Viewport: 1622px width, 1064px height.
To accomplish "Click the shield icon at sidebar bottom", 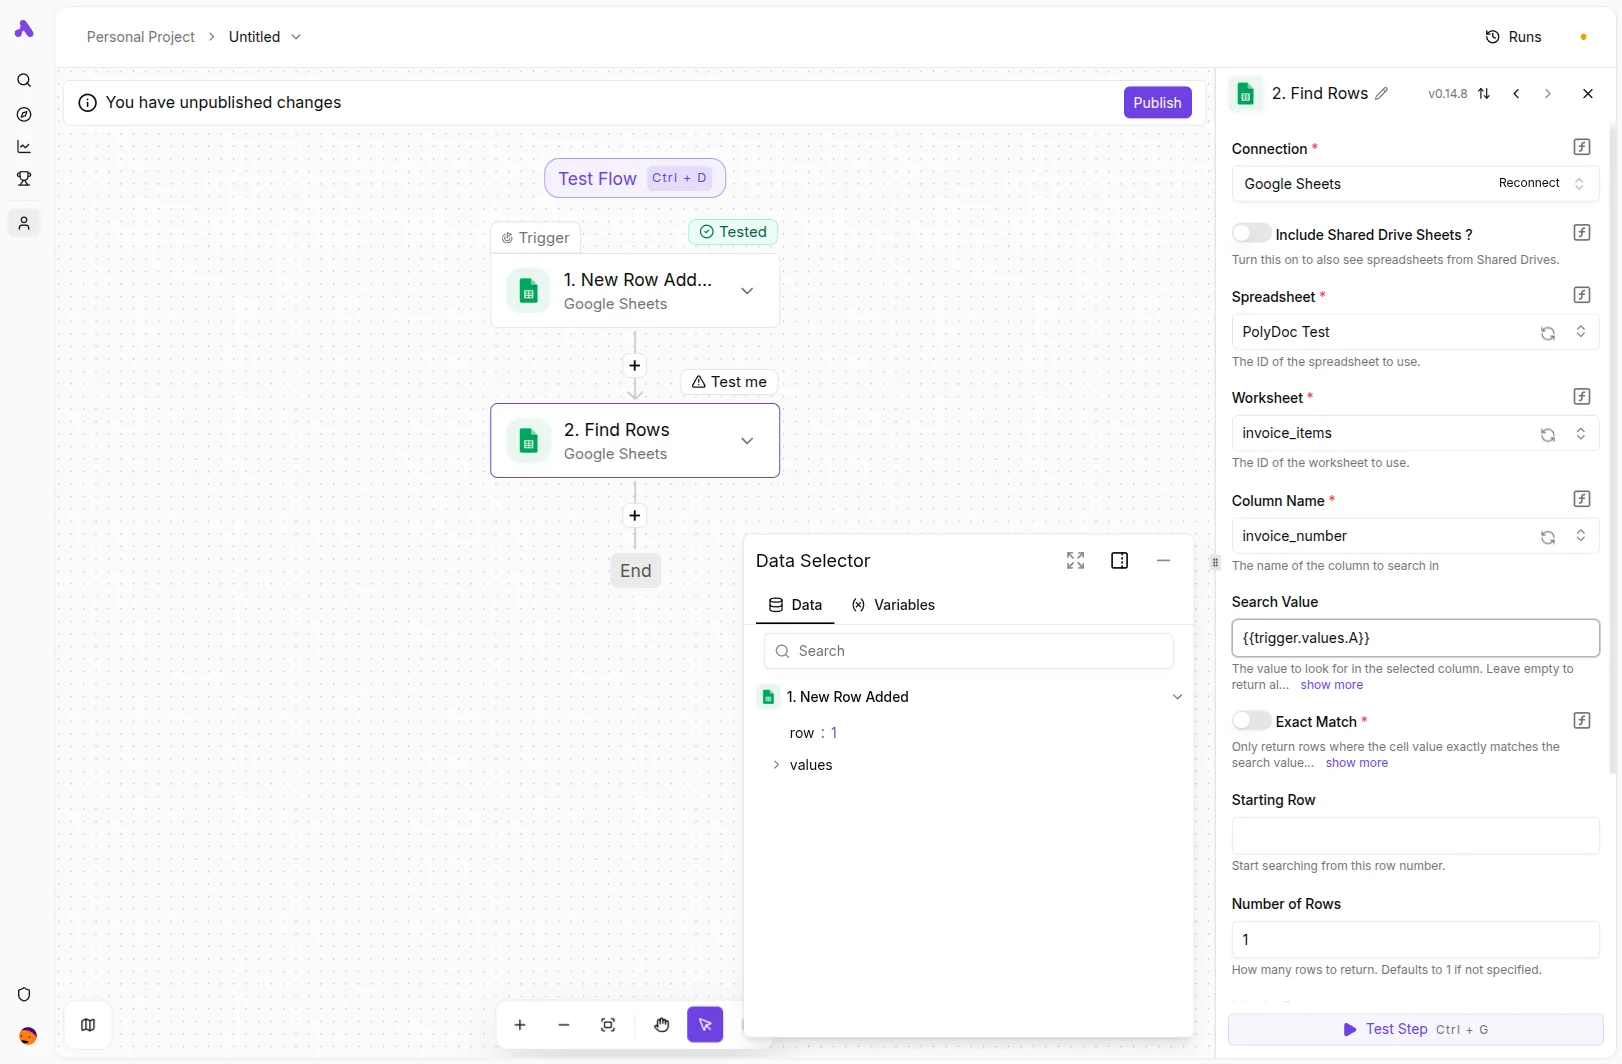I will coord(24,994).
